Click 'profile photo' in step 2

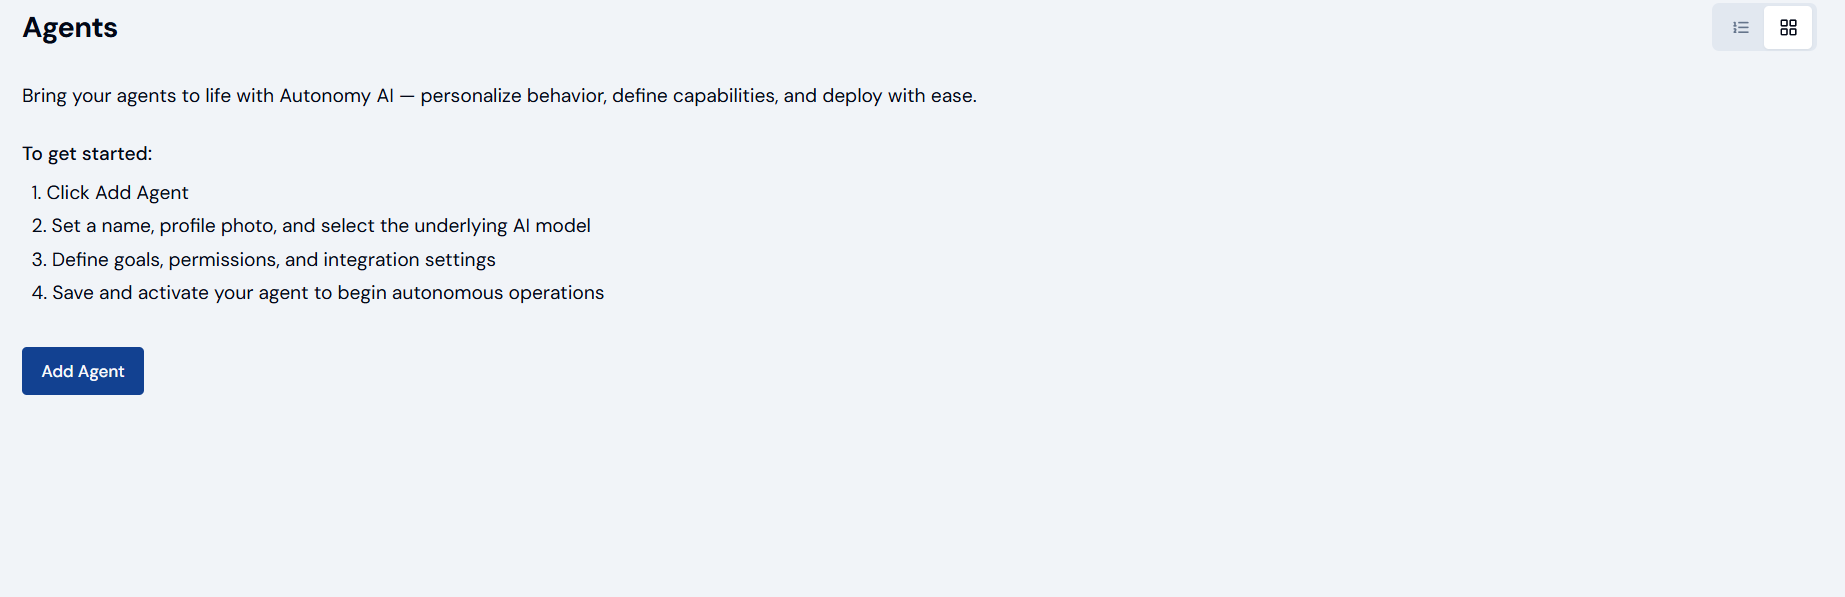tap(217, 226)
